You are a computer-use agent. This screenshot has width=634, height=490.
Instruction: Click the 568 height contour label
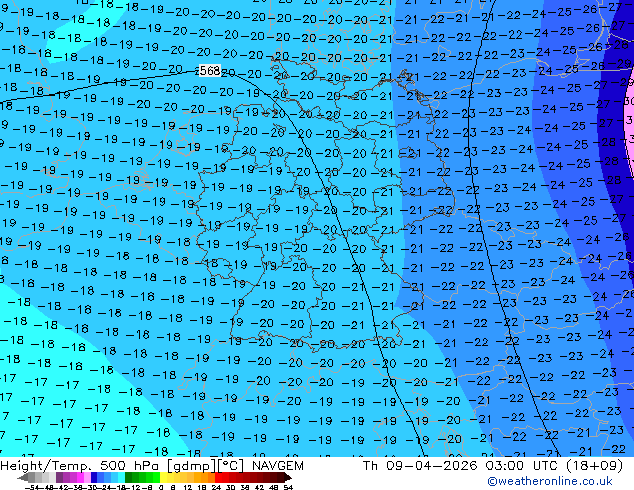coord(210,71)
